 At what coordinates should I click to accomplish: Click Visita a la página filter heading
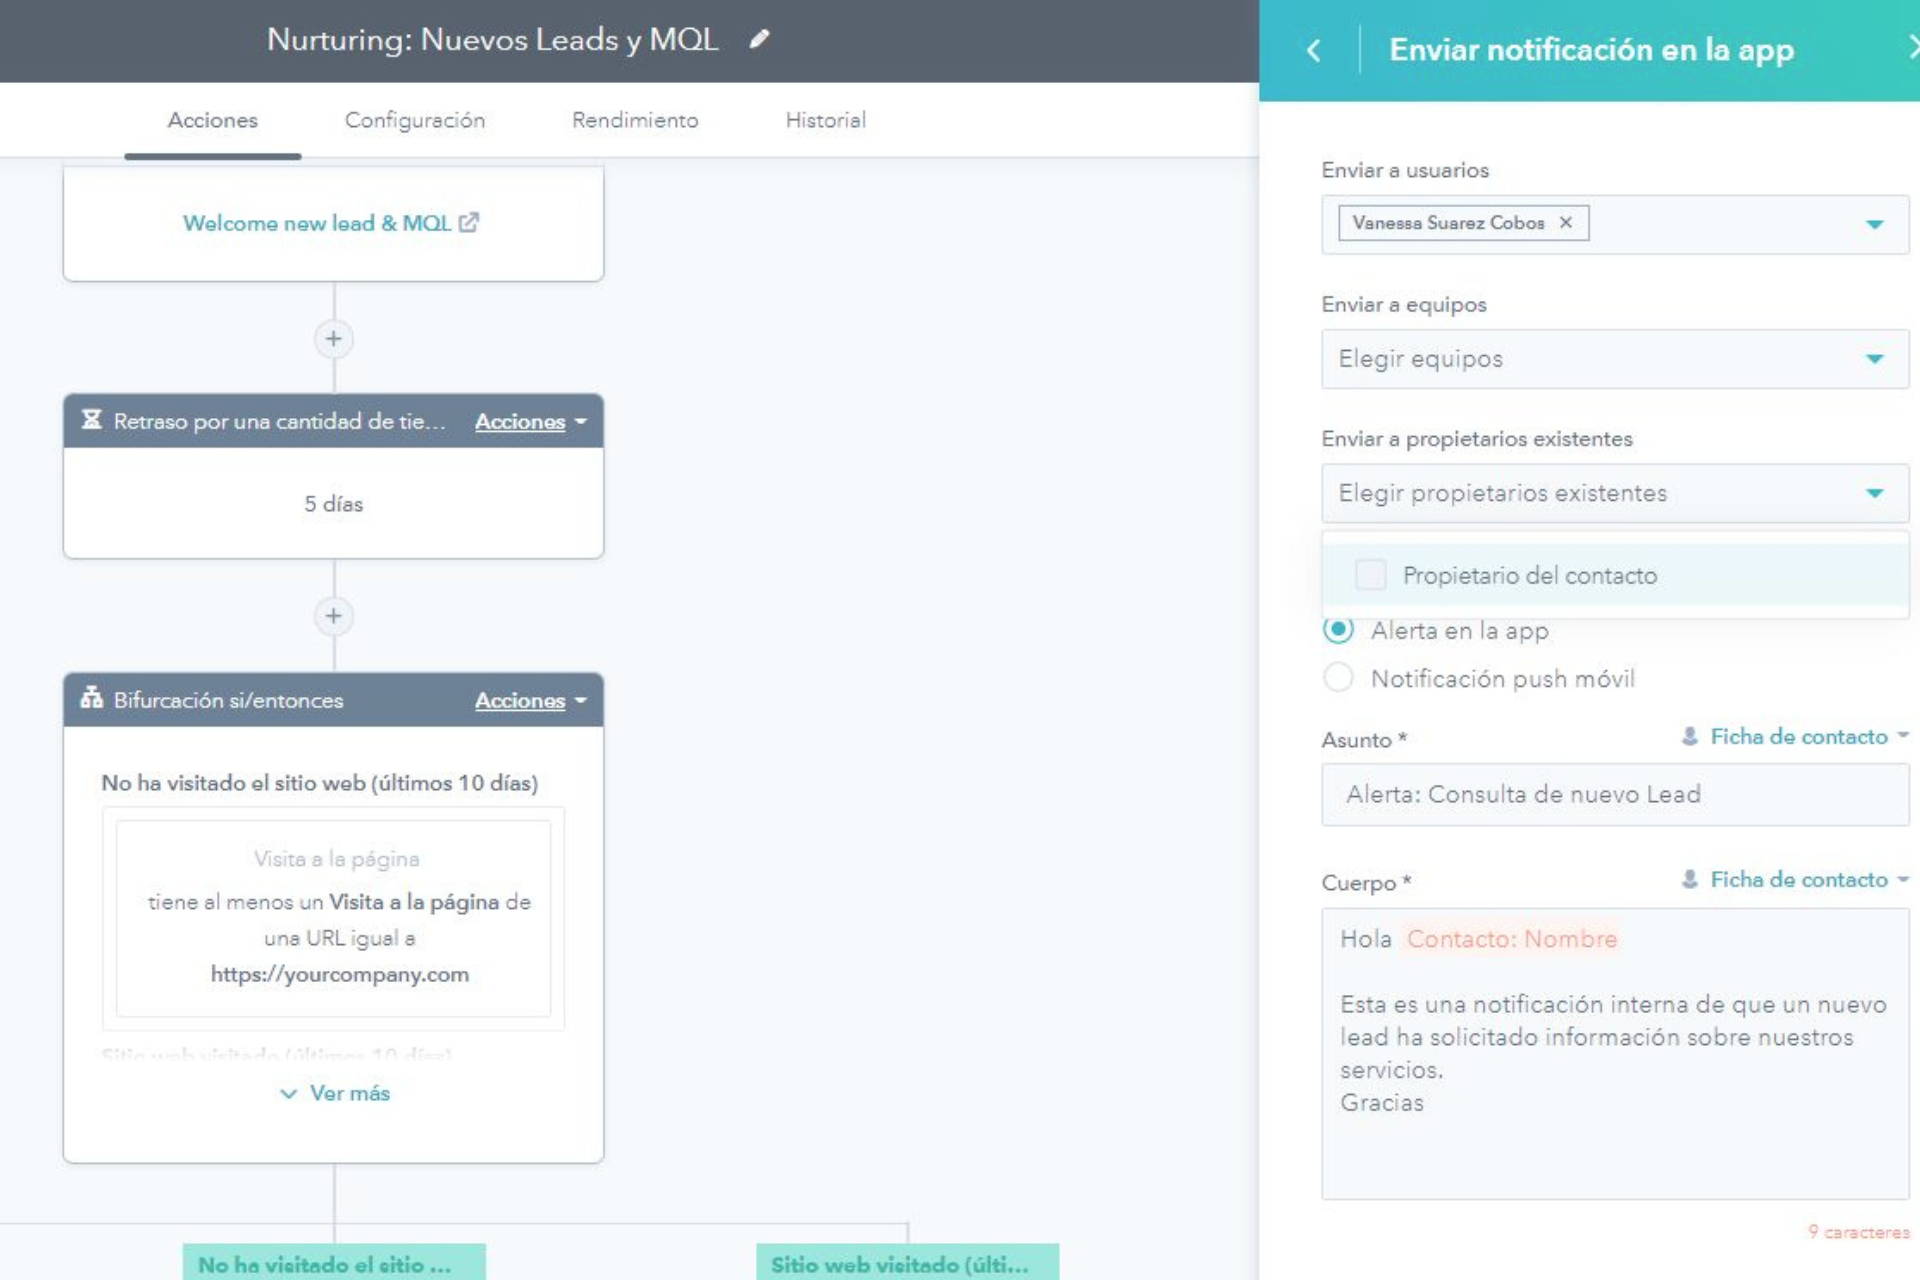click(x=336, y=859)
